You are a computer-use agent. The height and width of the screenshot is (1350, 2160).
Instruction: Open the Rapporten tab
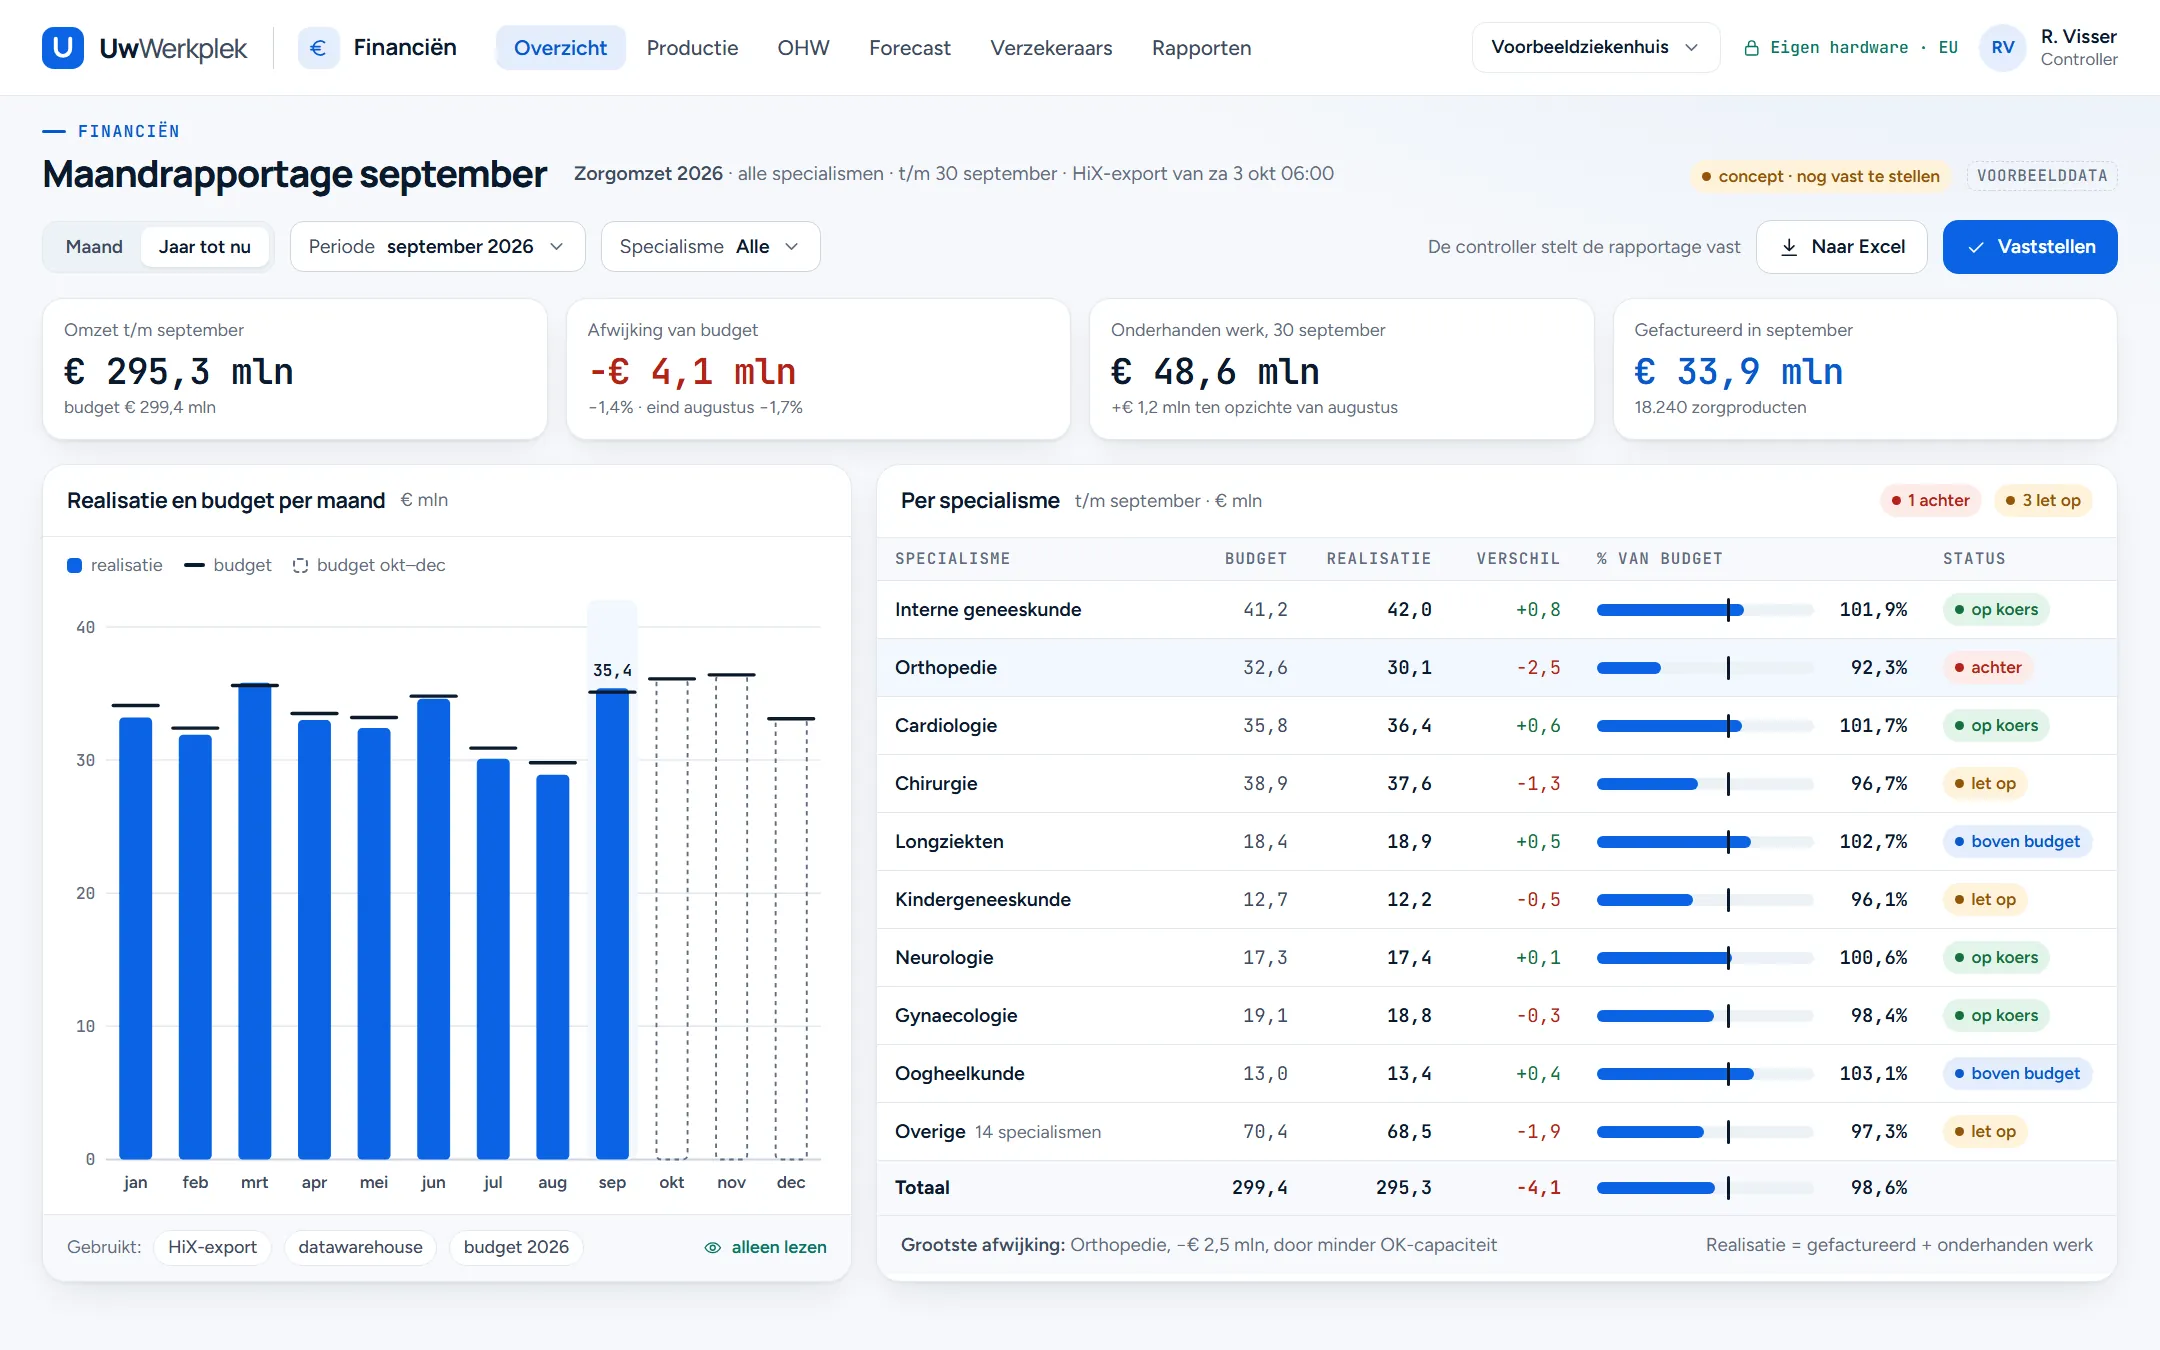1201,48
